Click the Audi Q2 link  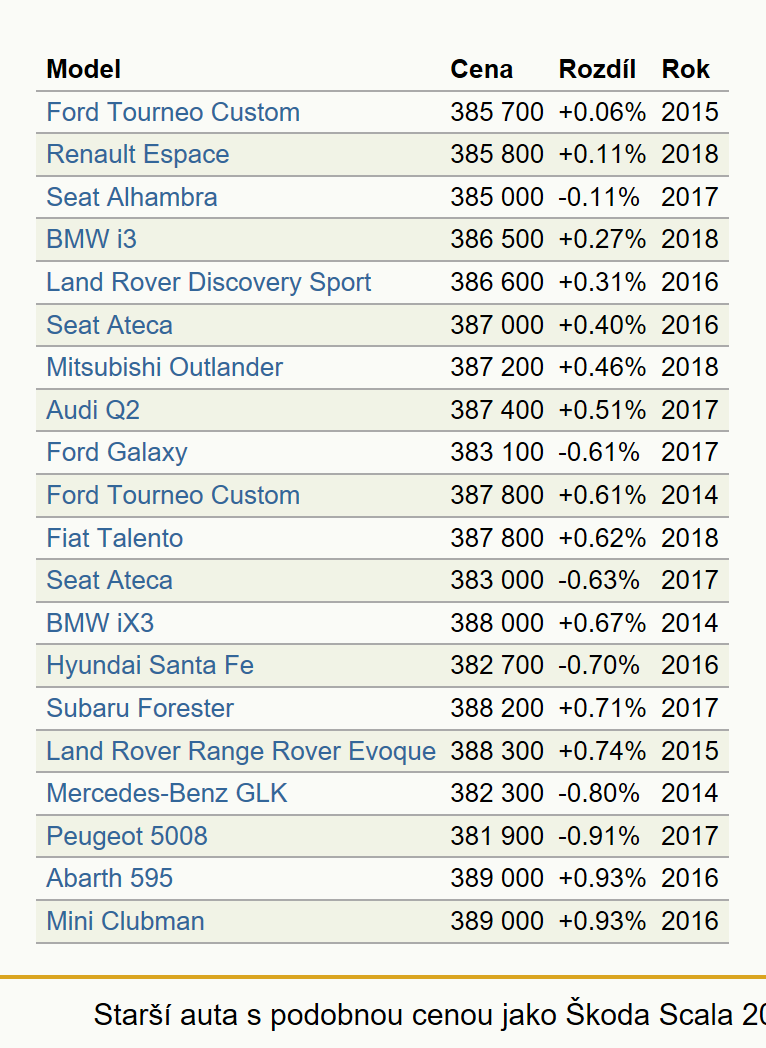[x=93, y=410]
